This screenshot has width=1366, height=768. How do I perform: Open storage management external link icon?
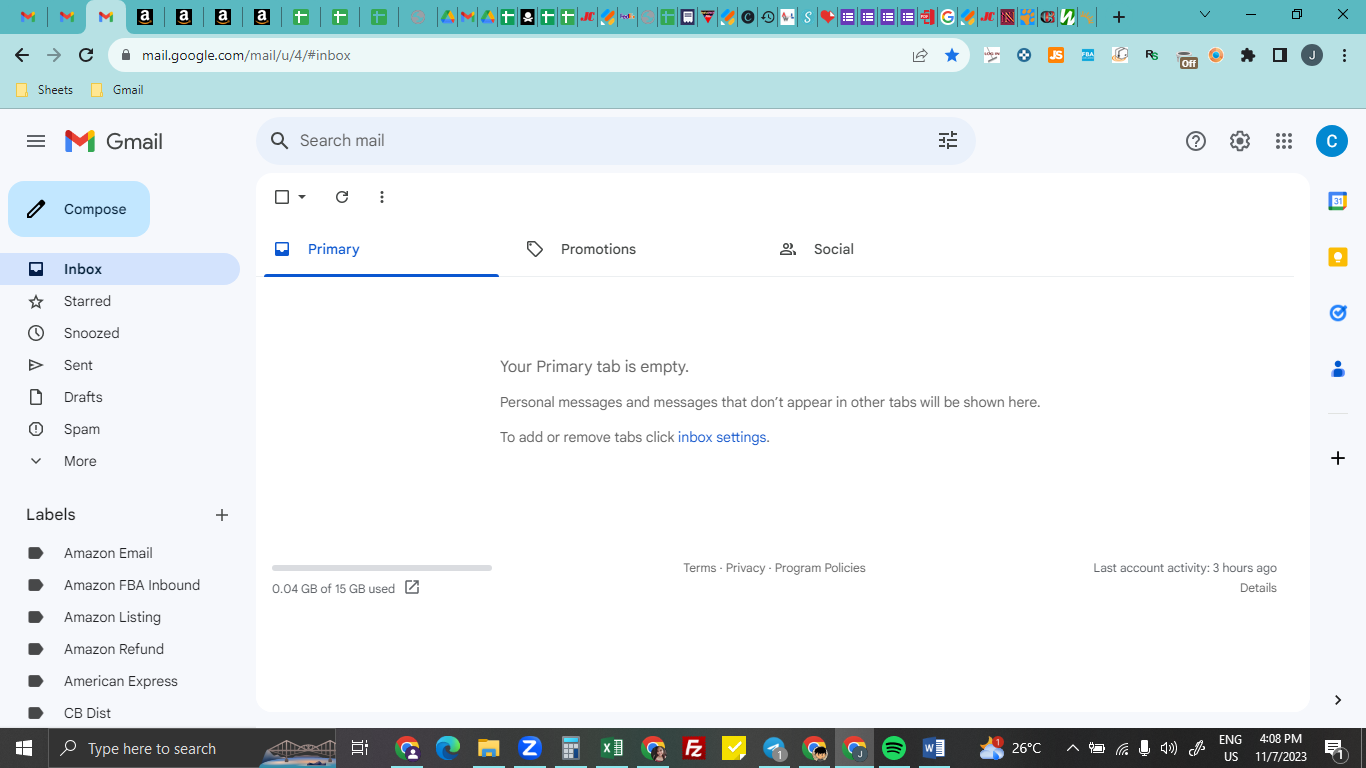(412, 587)
